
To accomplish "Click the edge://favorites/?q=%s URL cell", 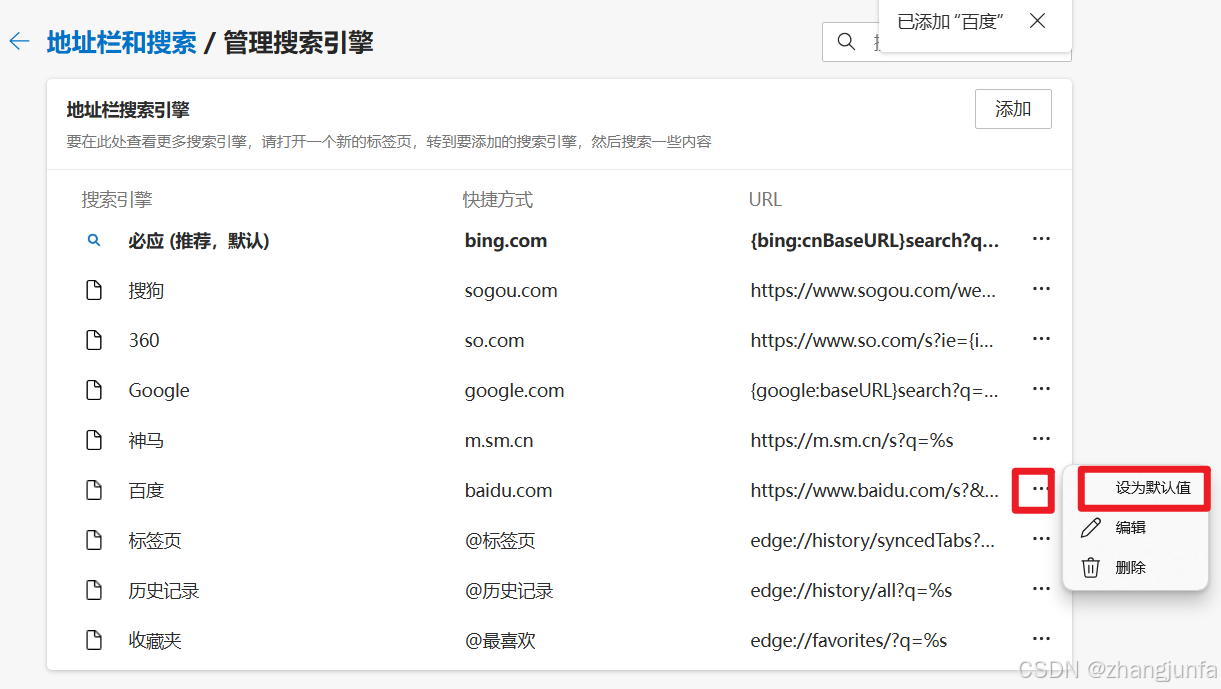I will pyautogui.click(x=848, y=641).
